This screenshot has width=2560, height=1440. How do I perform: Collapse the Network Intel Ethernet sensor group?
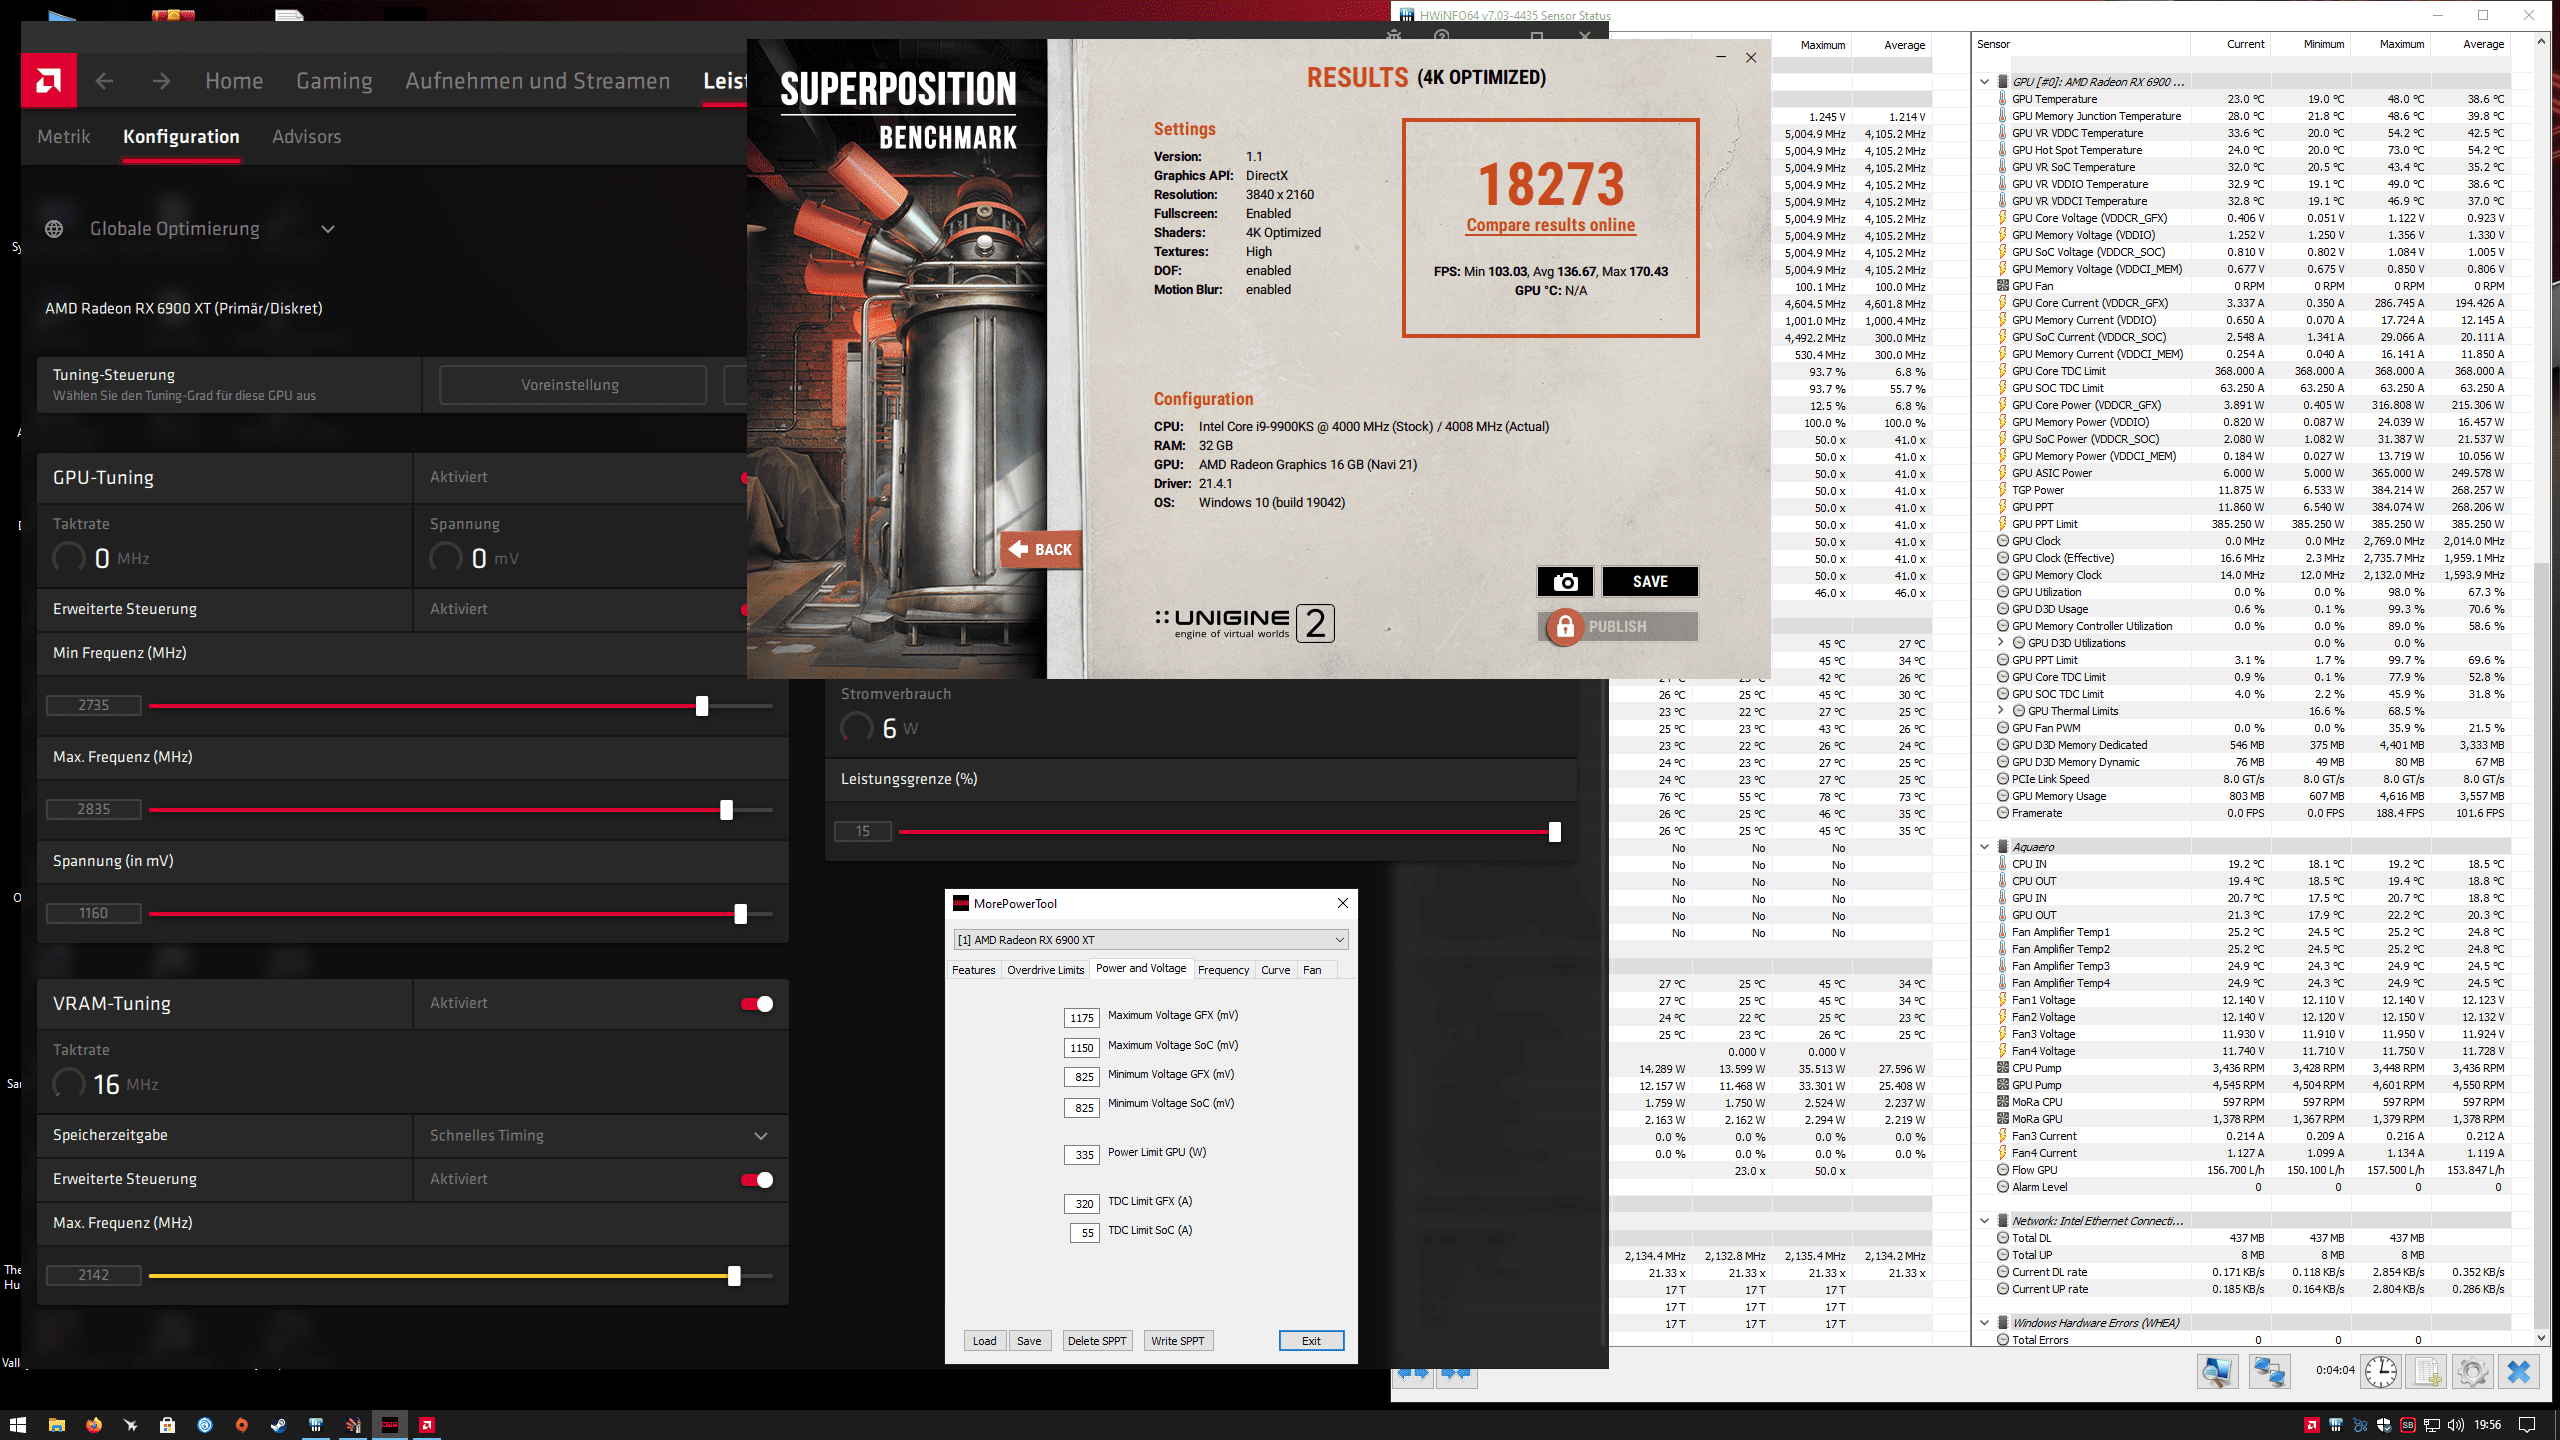click(1985, 1221)
